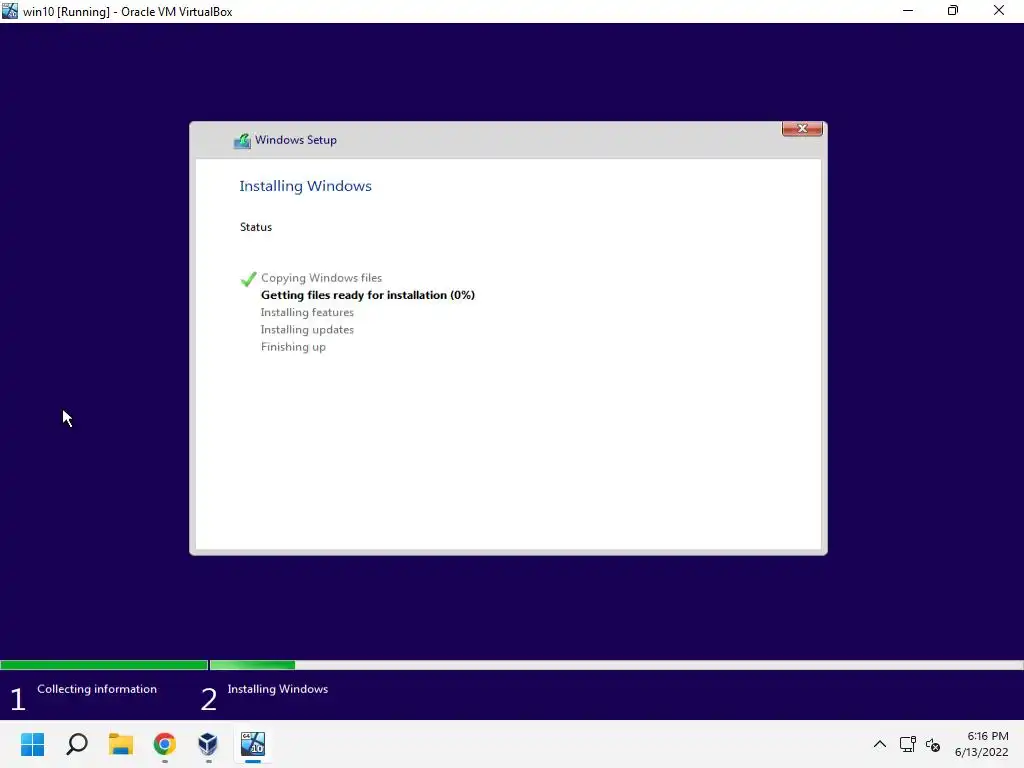Open VirtualBox Manager from taskbar

coord(208,744)
